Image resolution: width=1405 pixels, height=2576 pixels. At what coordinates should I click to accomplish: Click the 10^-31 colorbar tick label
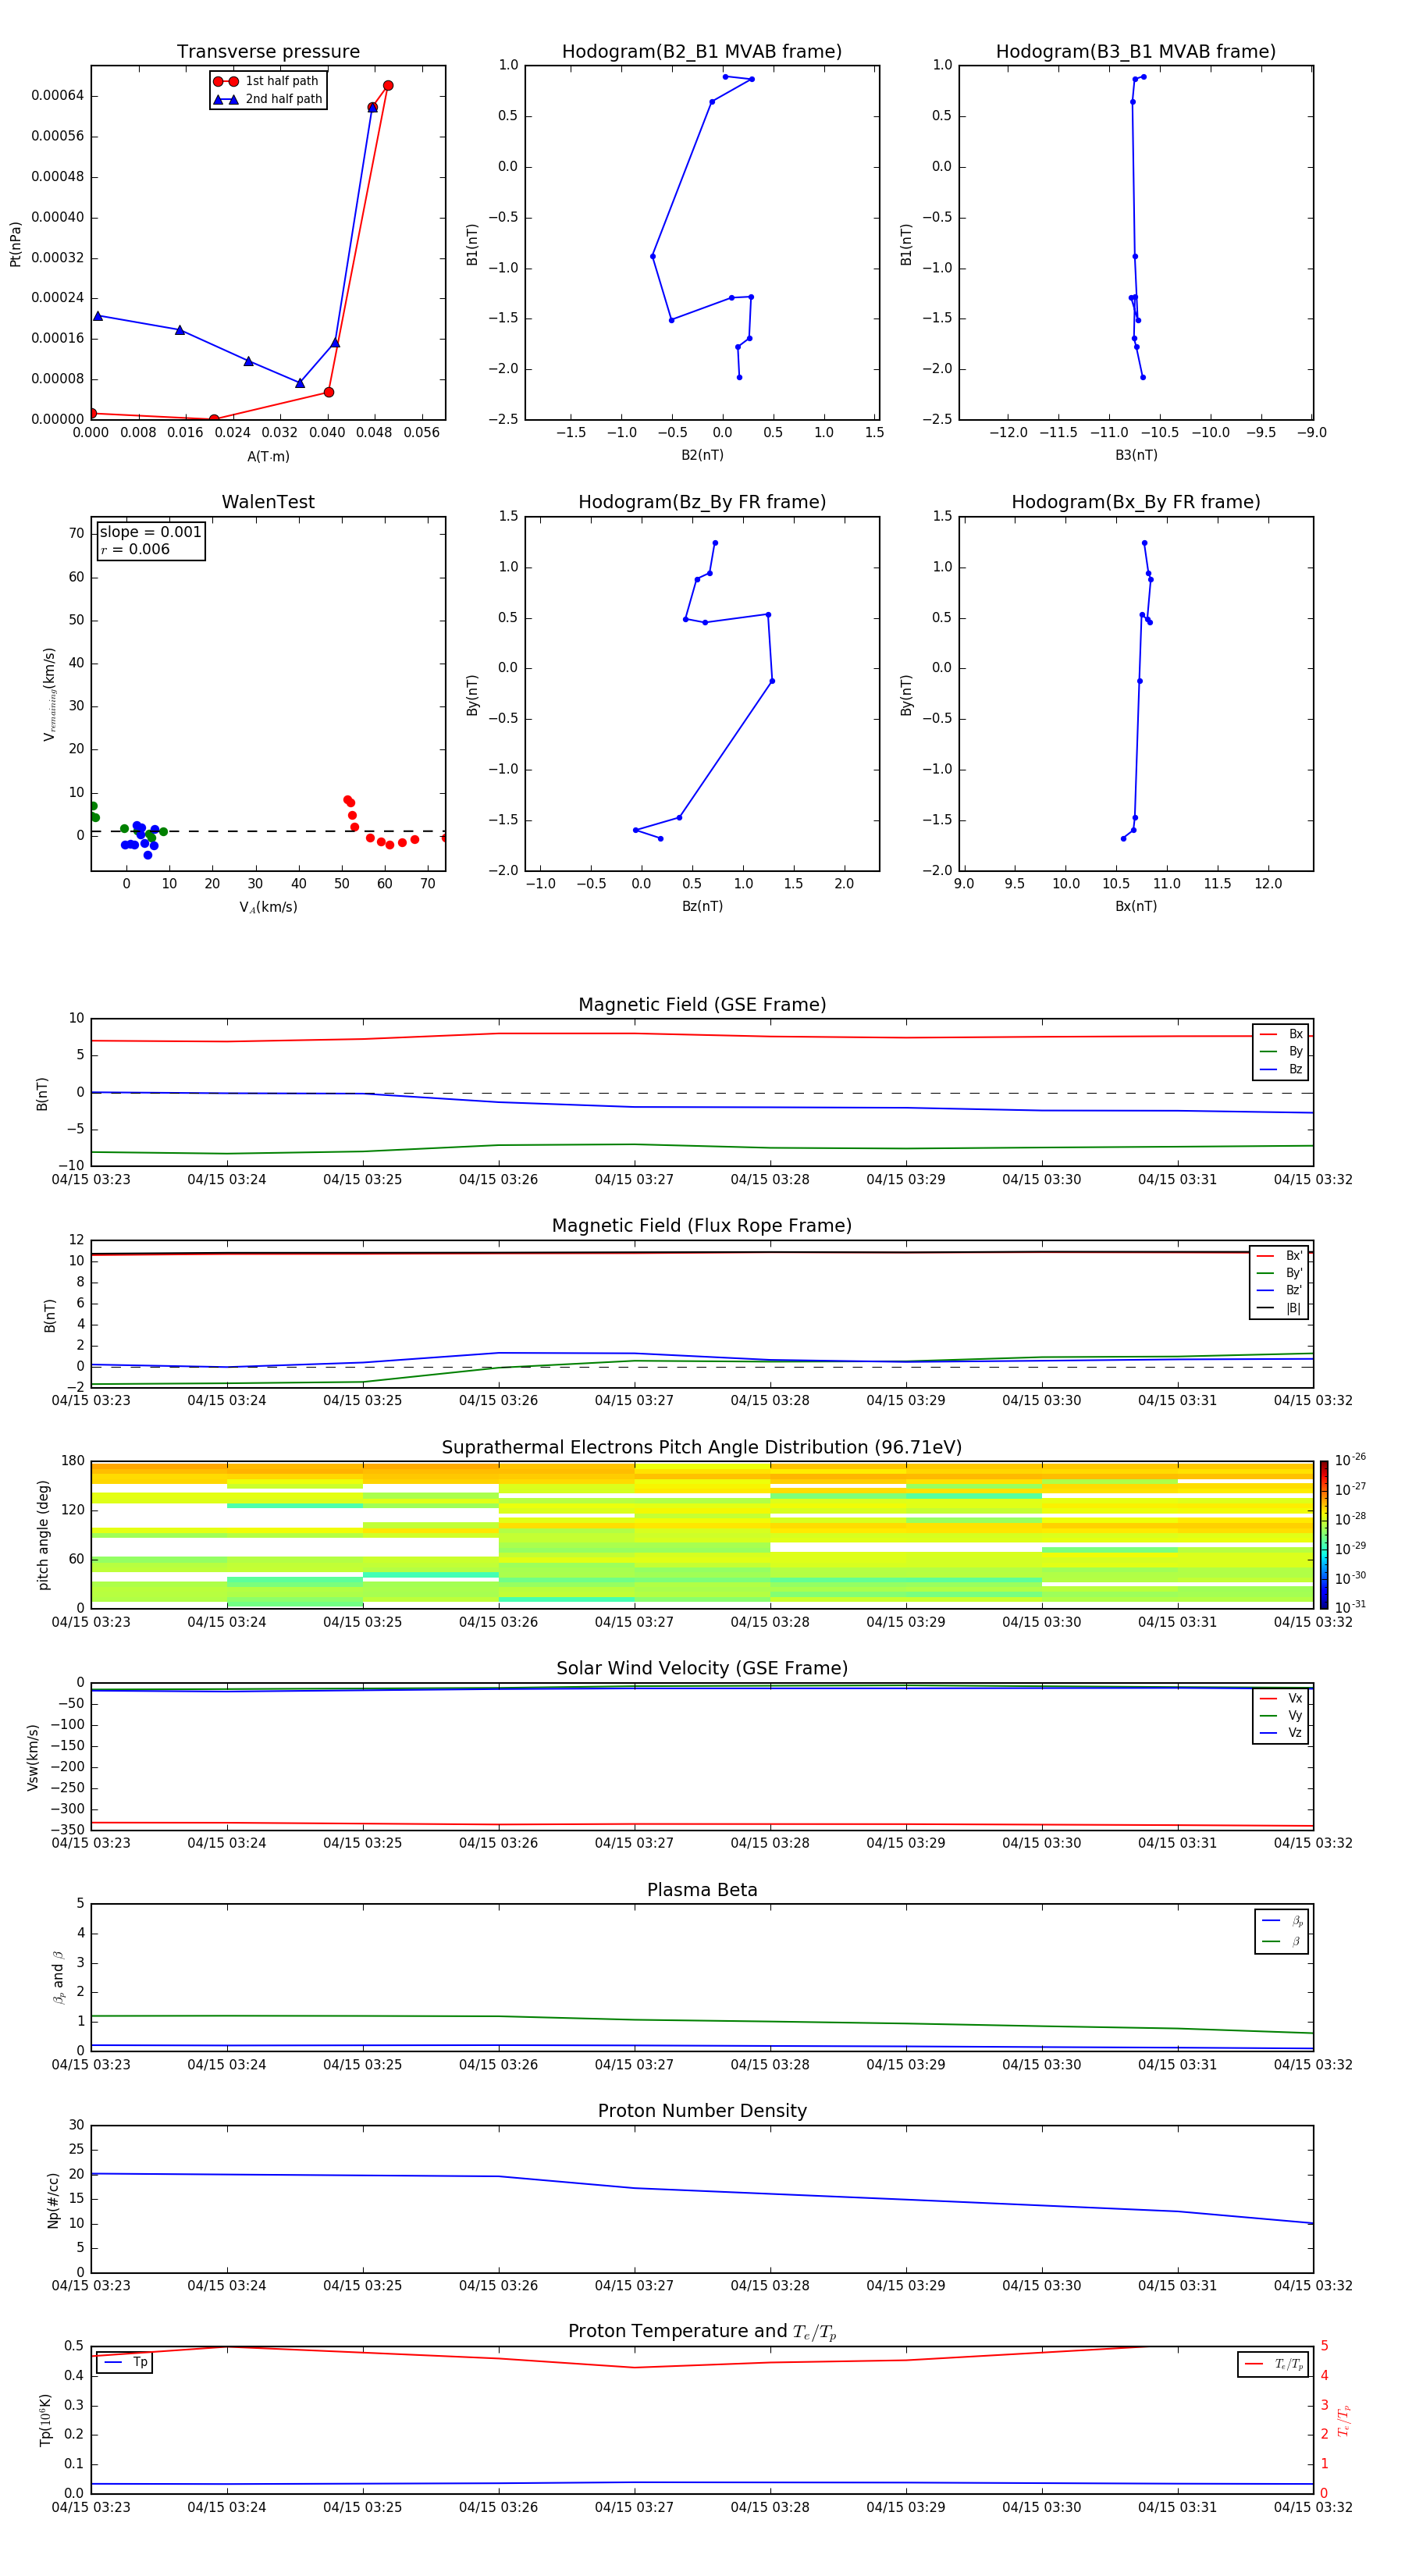[x=1350, y=1607]
